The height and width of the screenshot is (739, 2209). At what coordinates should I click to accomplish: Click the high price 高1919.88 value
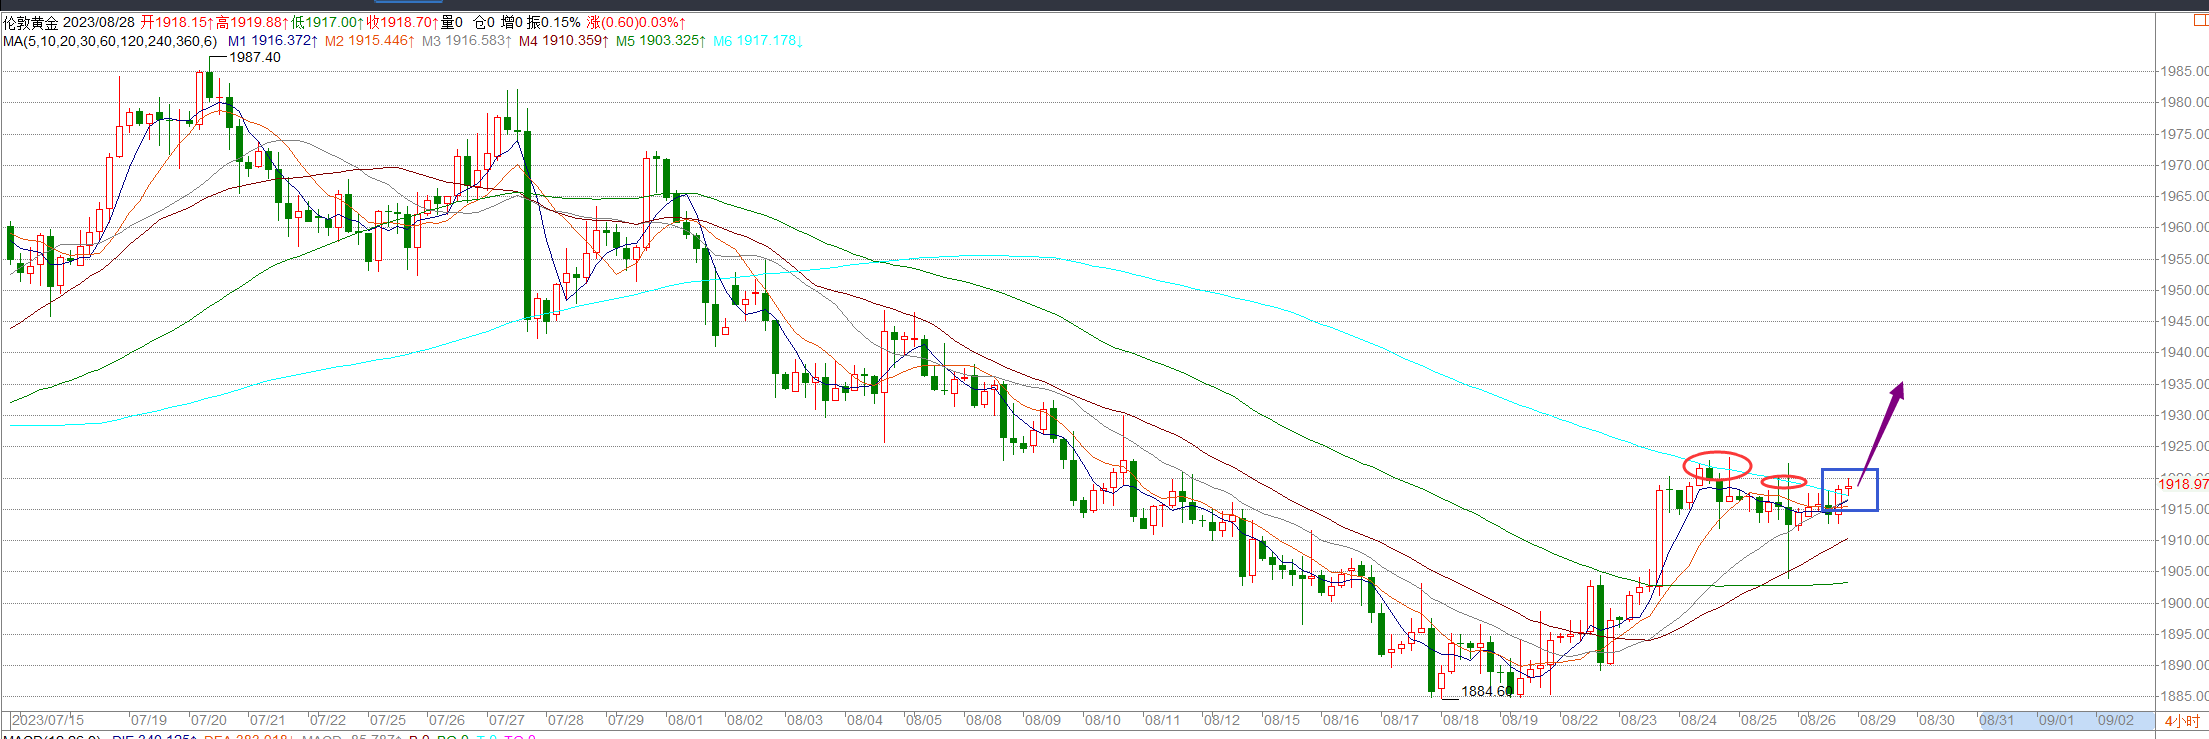tap(253, 22)
